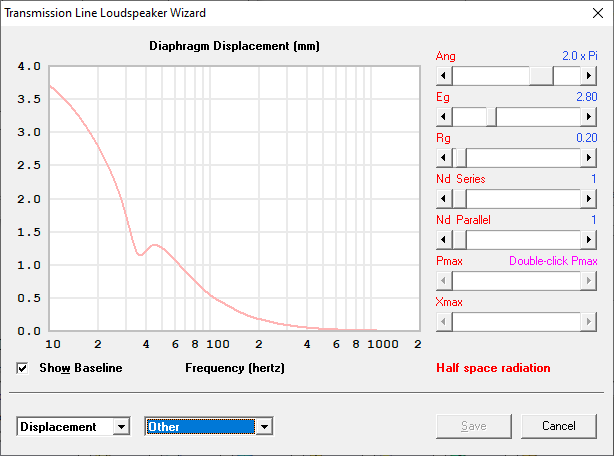Toggle the Show Baseline checkbox

pyautogui.click(x=22, y=368)
